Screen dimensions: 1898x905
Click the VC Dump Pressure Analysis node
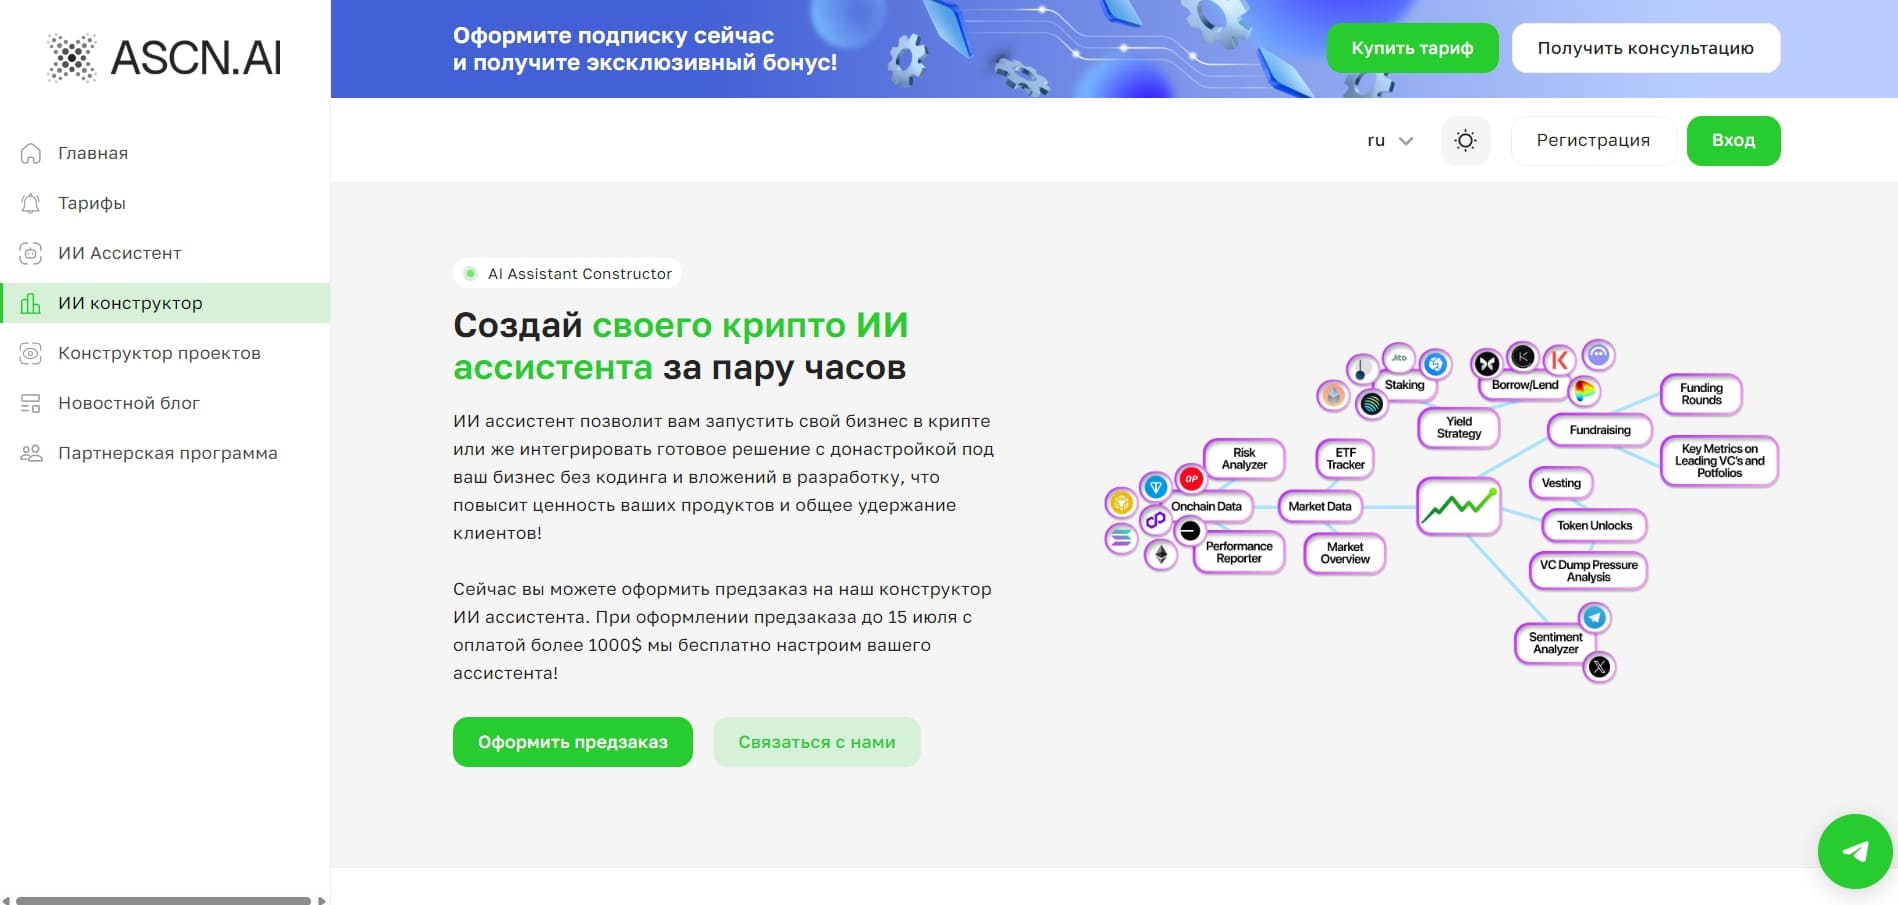(x=1588, y=571)
